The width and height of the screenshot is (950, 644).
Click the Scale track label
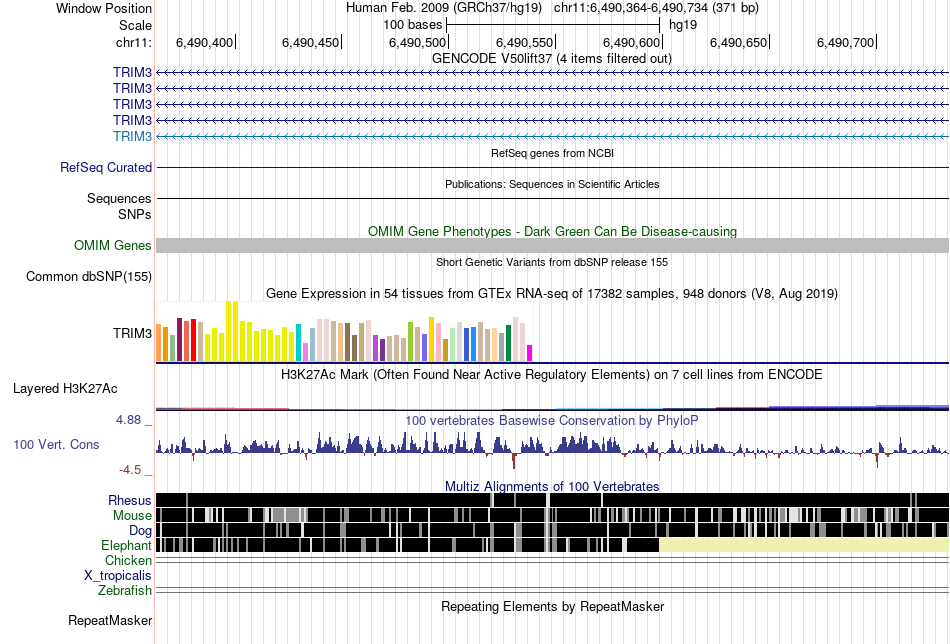click(x=135, y=25)
